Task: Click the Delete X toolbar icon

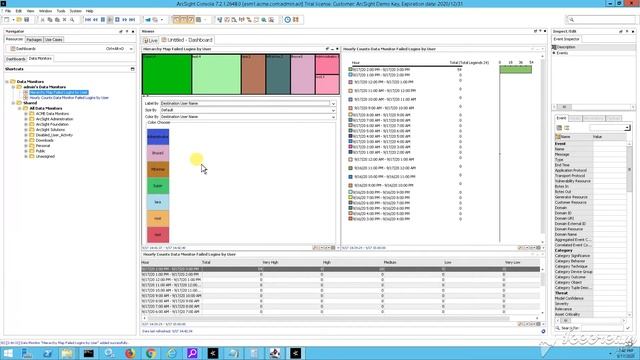Action: [64, 20]
